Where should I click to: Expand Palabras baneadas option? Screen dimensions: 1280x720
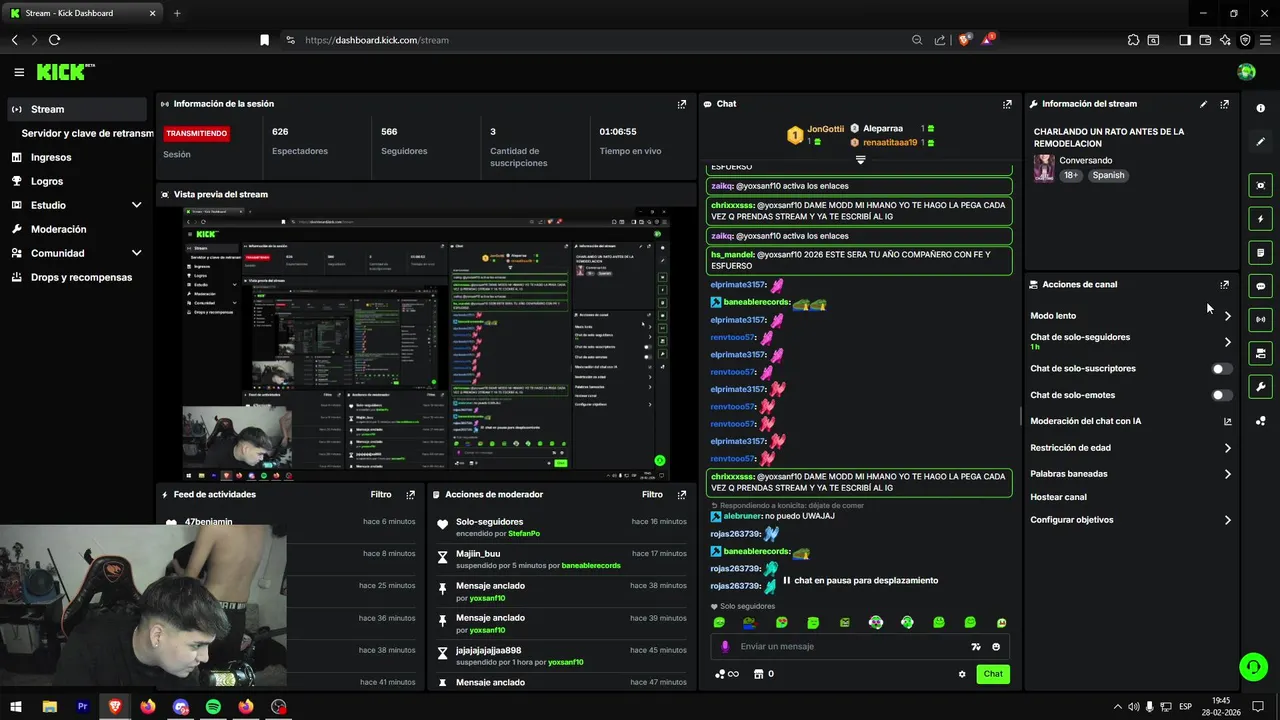[1227, 474]
